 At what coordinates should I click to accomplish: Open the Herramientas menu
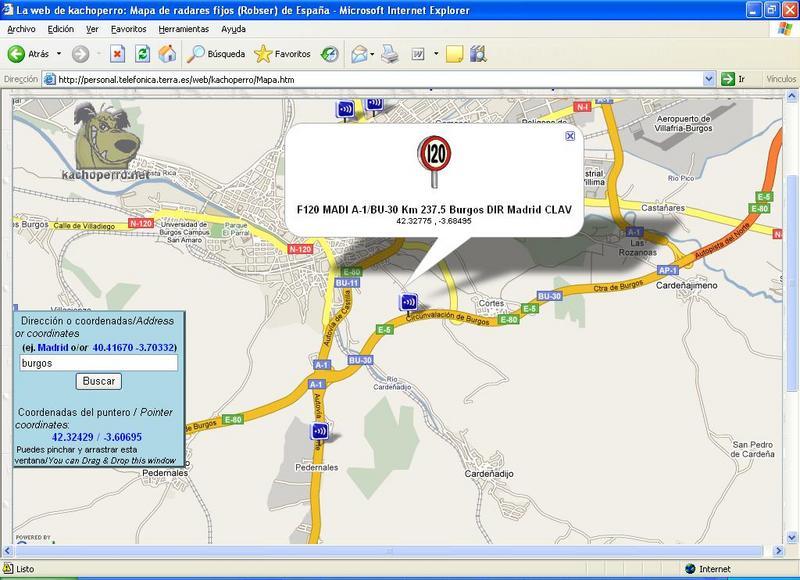pos(183,29)
